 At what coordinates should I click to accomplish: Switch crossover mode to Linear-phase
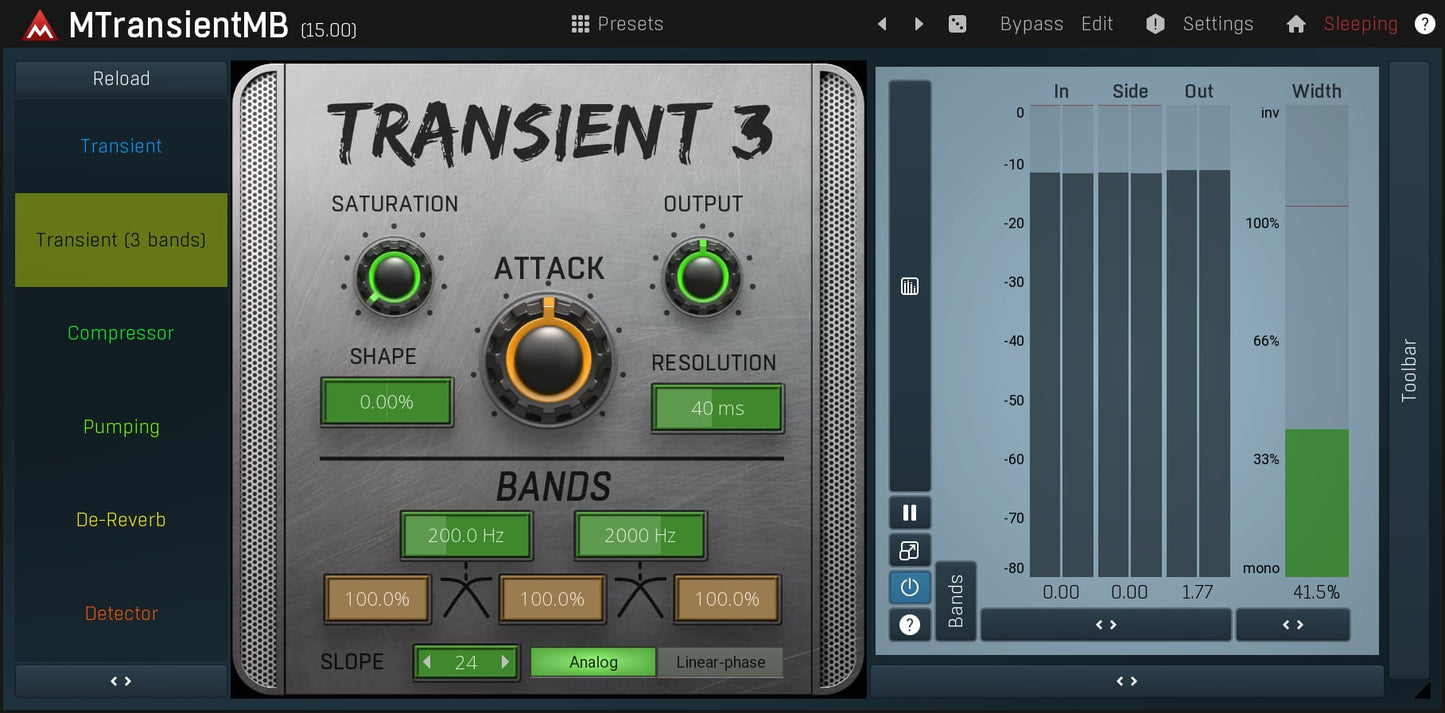coord(720,661)
